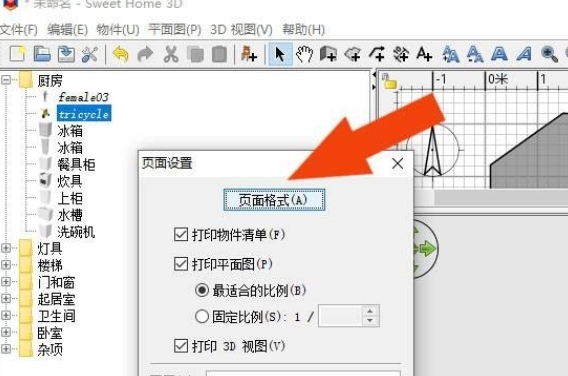The width and height of the screenshot is (568, 376).
Task: Undo the last action
Action: 121,54
